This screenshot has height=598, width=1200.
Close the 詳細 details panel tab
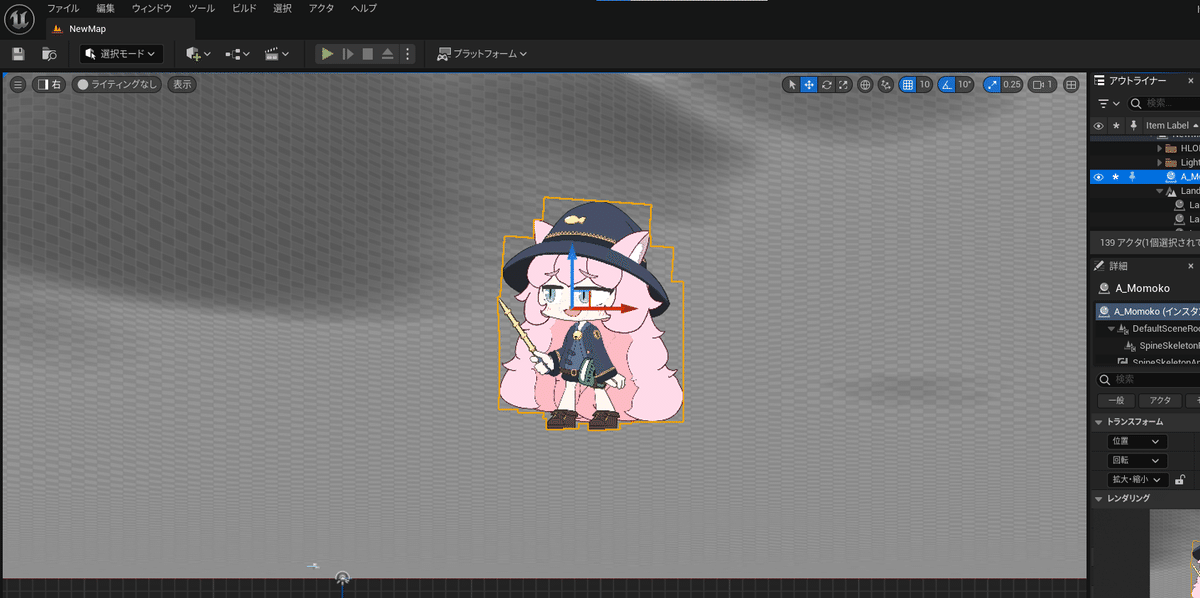pyautogui.click(x=1190, y=266)
